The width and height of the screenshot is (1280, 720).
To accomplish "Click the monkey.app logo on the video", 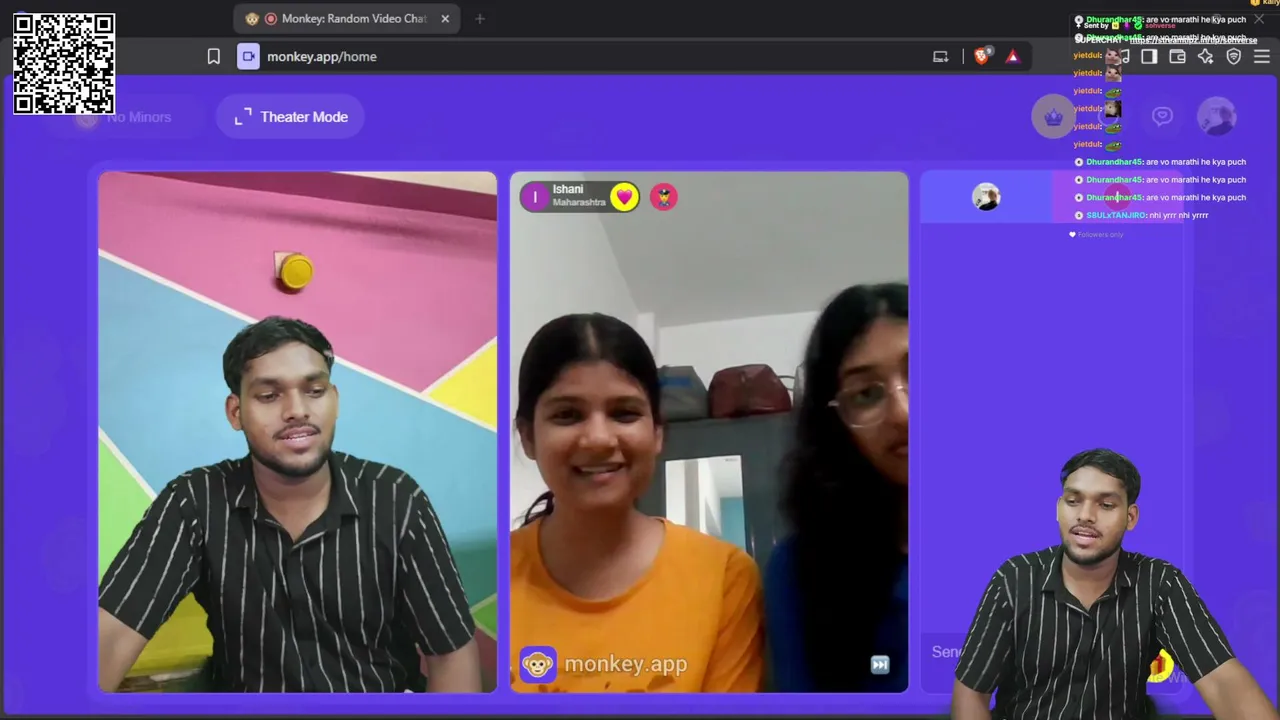I will tap(603, 664).
